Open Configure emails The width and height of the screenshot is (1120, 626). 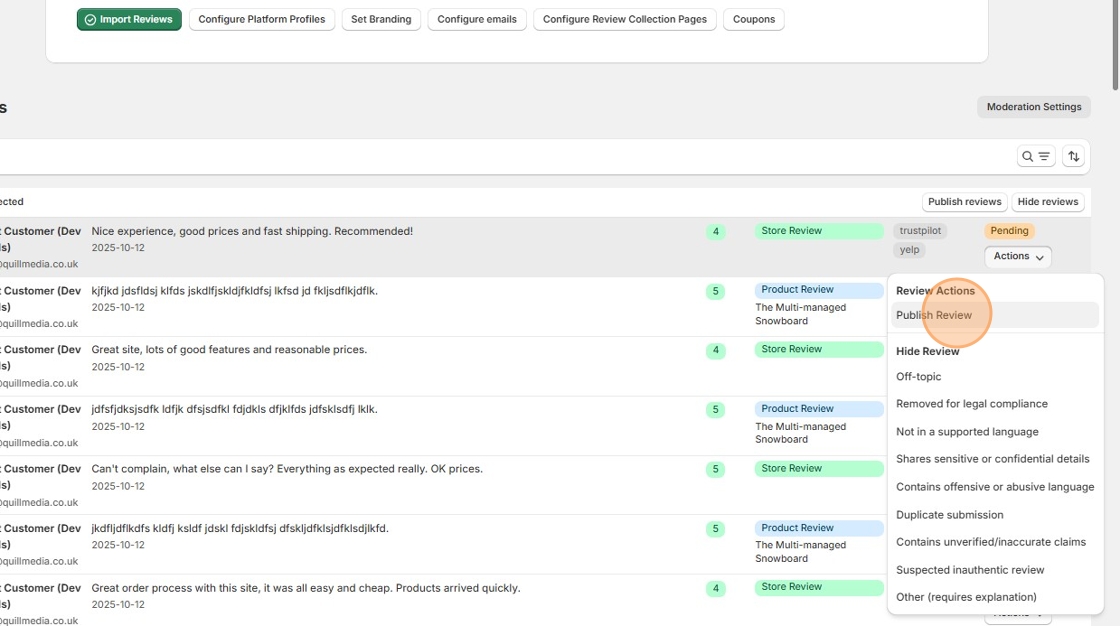point(477,19)
